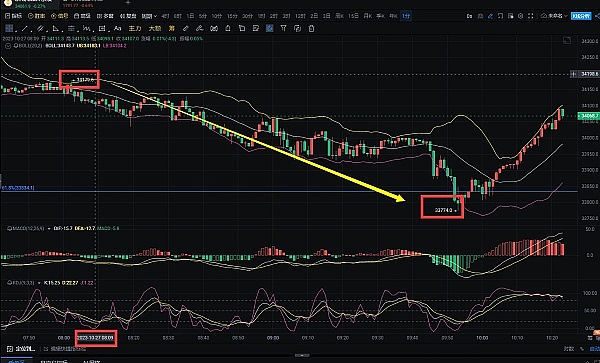Screen dimensions: 600x363
Task: Click the share icon at far top right
Action: pos(597,16)
